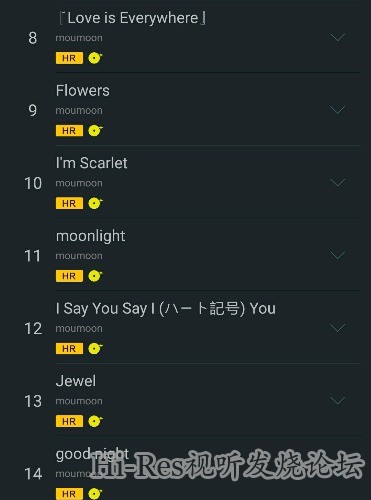Open moumoon artist under I'm Scarlet
This screenshot has width=371, height=500.
tap(79, 183)
